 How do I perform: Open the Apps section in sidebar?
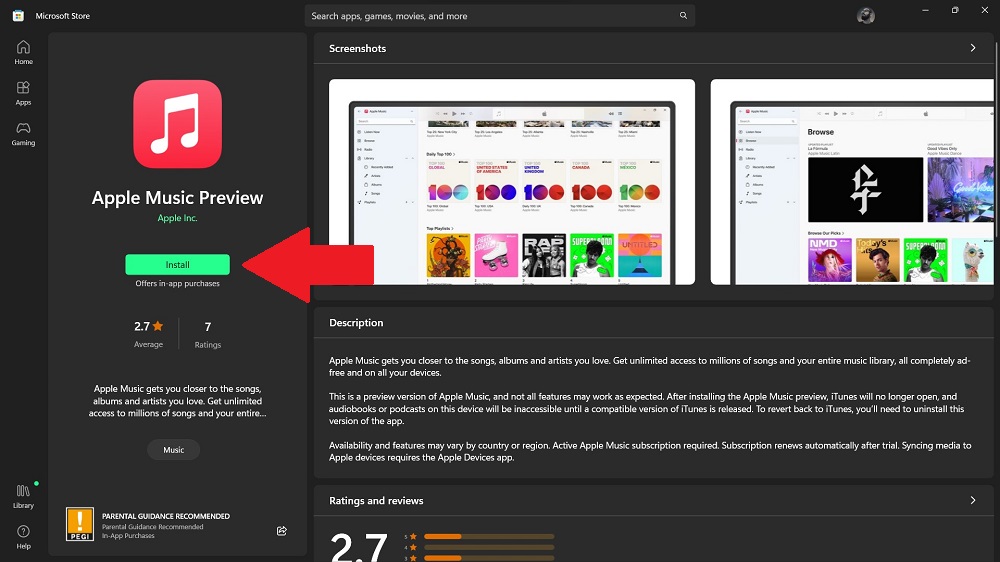[23, 93]
